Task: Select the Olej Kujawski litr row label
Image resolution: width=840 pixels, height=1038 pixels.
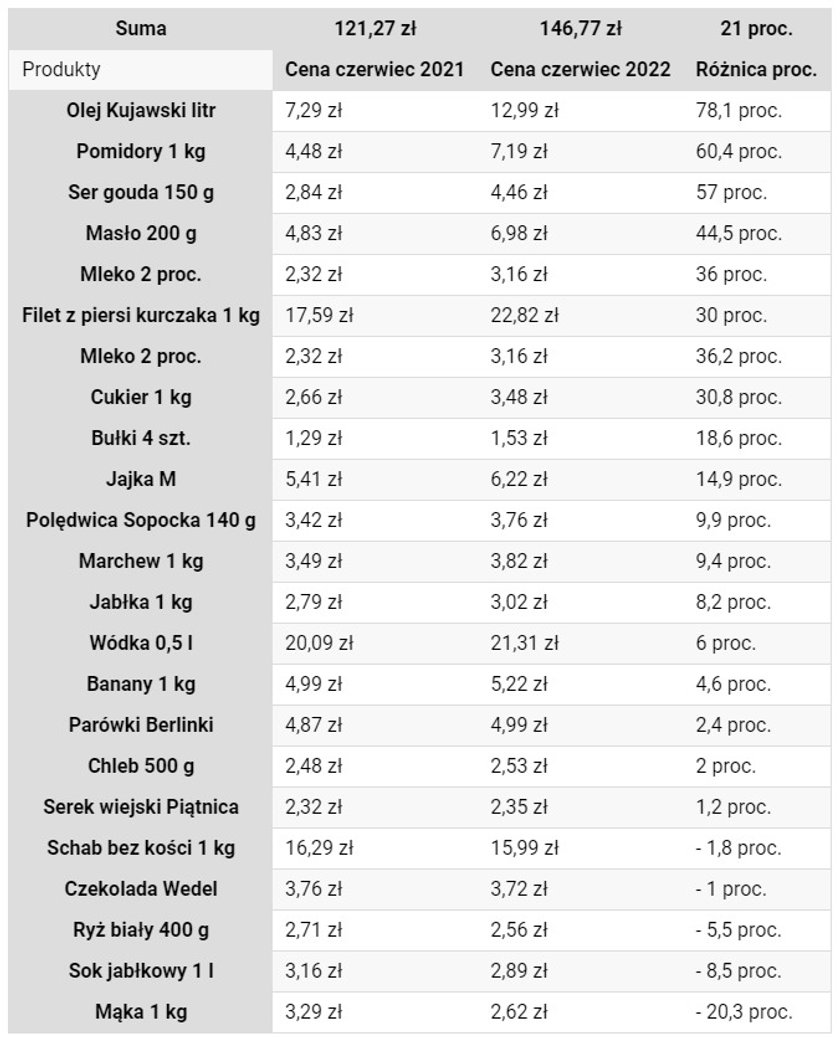Action: (x=141, y=111)
